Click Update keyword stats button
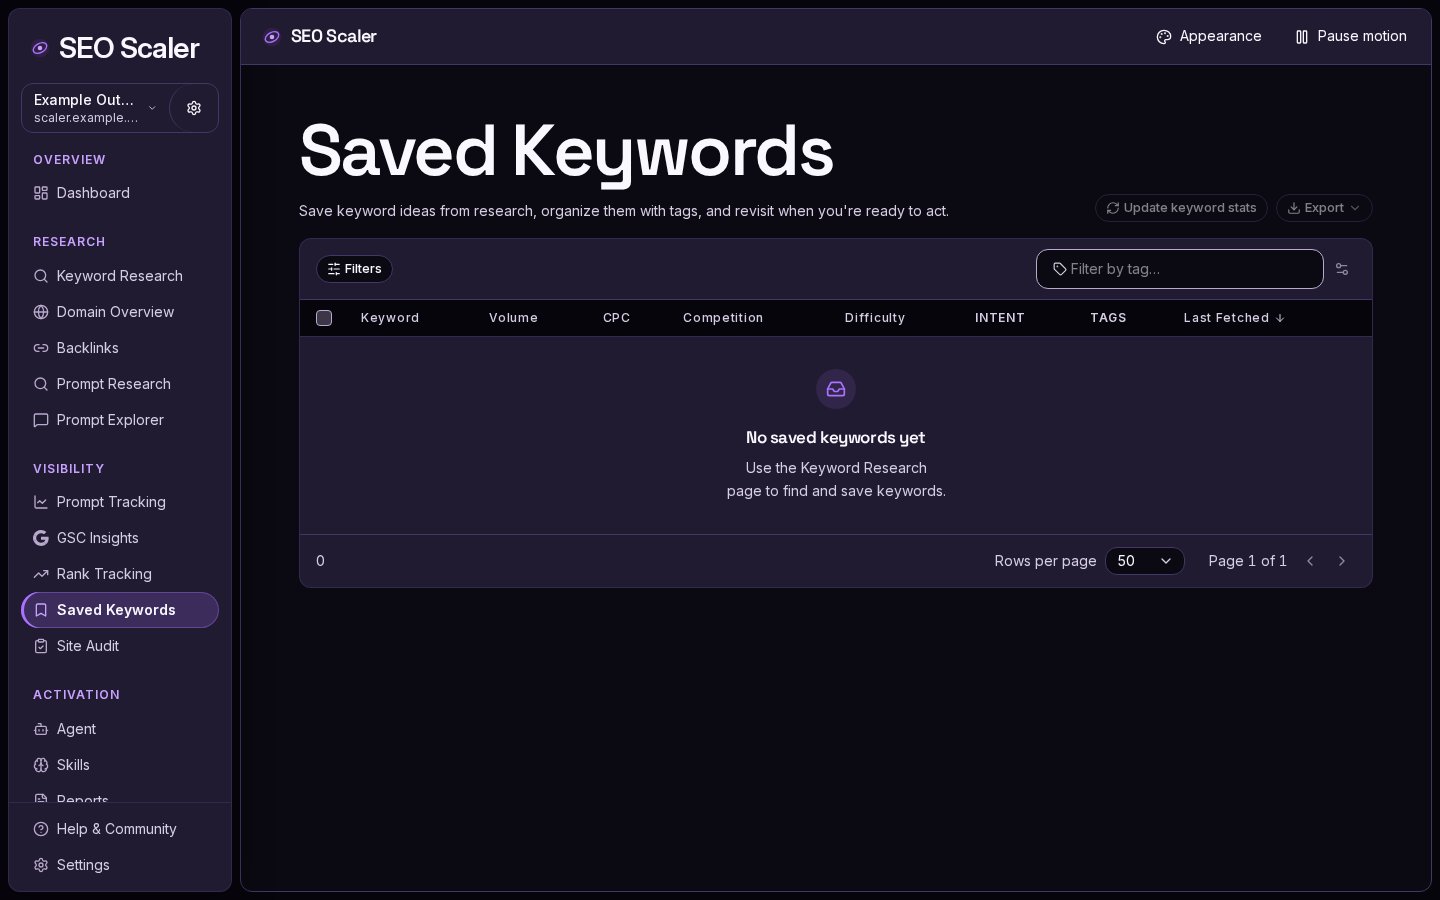The height and width of the screenshot is (900, 1440). (x=1181, y=208)
